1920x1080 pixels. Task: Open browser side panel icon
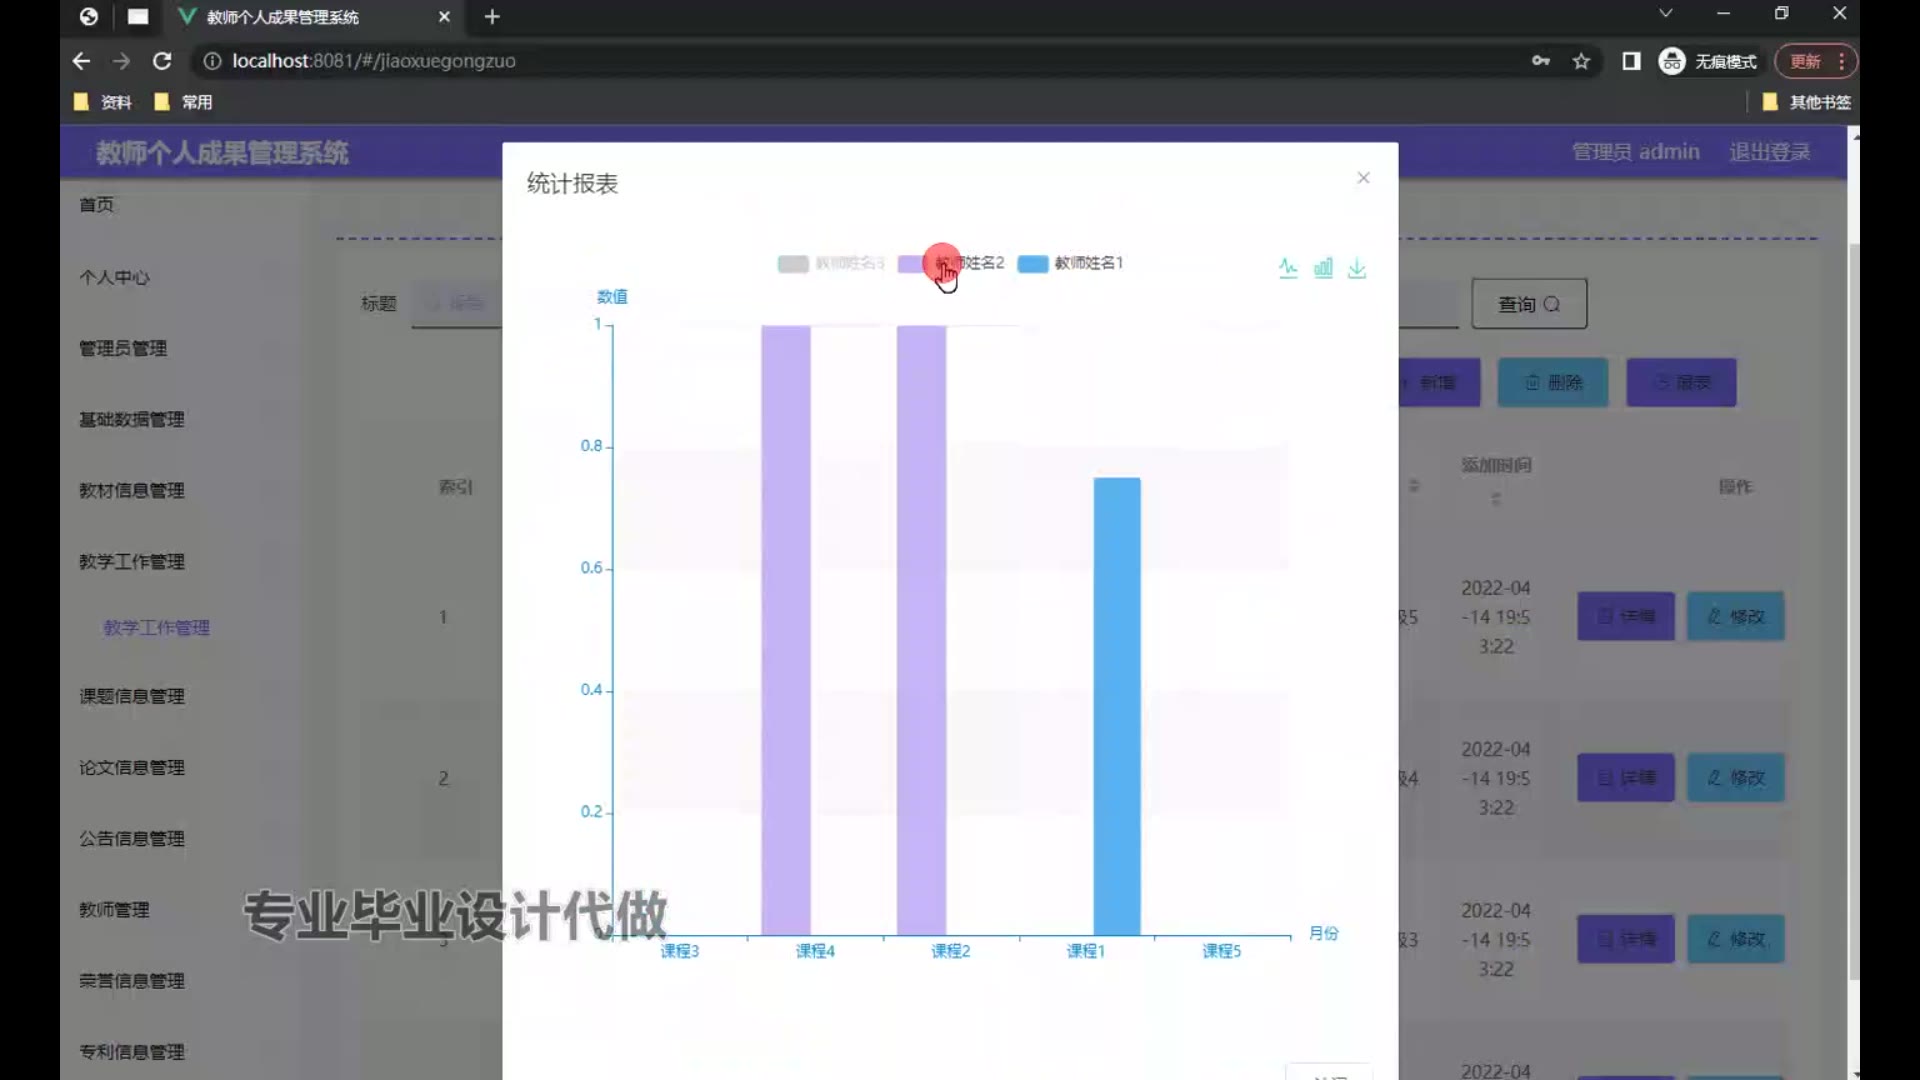click(x=1631, y=61)
